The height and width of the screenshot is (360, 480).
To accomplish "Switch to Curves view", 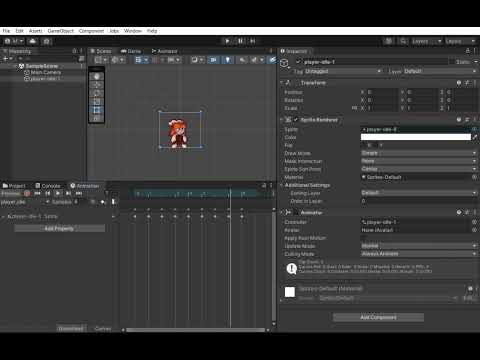I will pyautogui.click(x=103, y=329).
